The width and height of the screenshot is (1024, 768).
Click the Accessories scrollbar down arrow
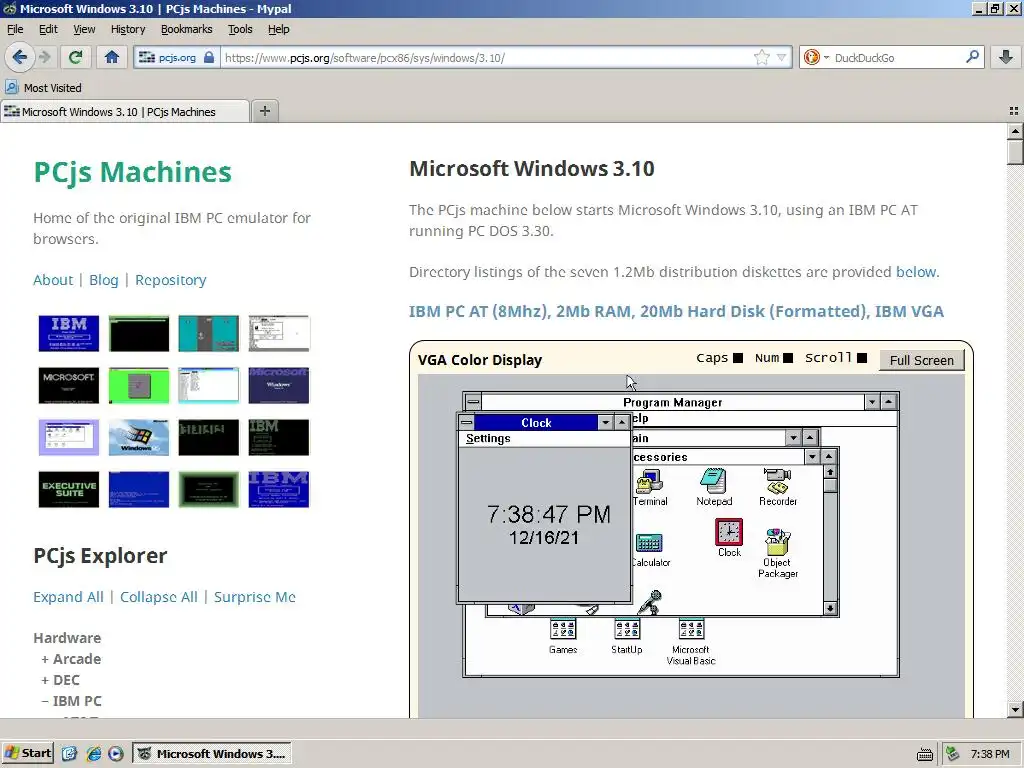point(829,608)
